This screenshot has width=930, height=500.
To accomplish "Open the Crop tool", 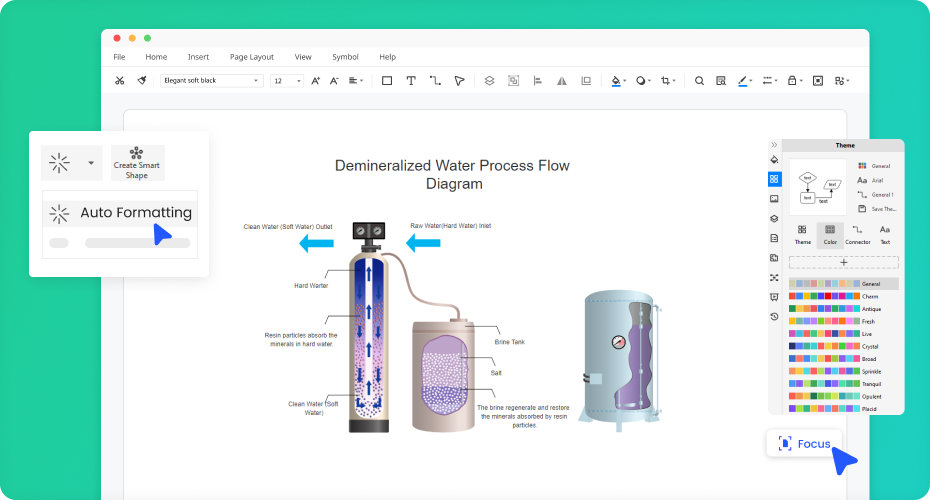I will coord(666,80).
